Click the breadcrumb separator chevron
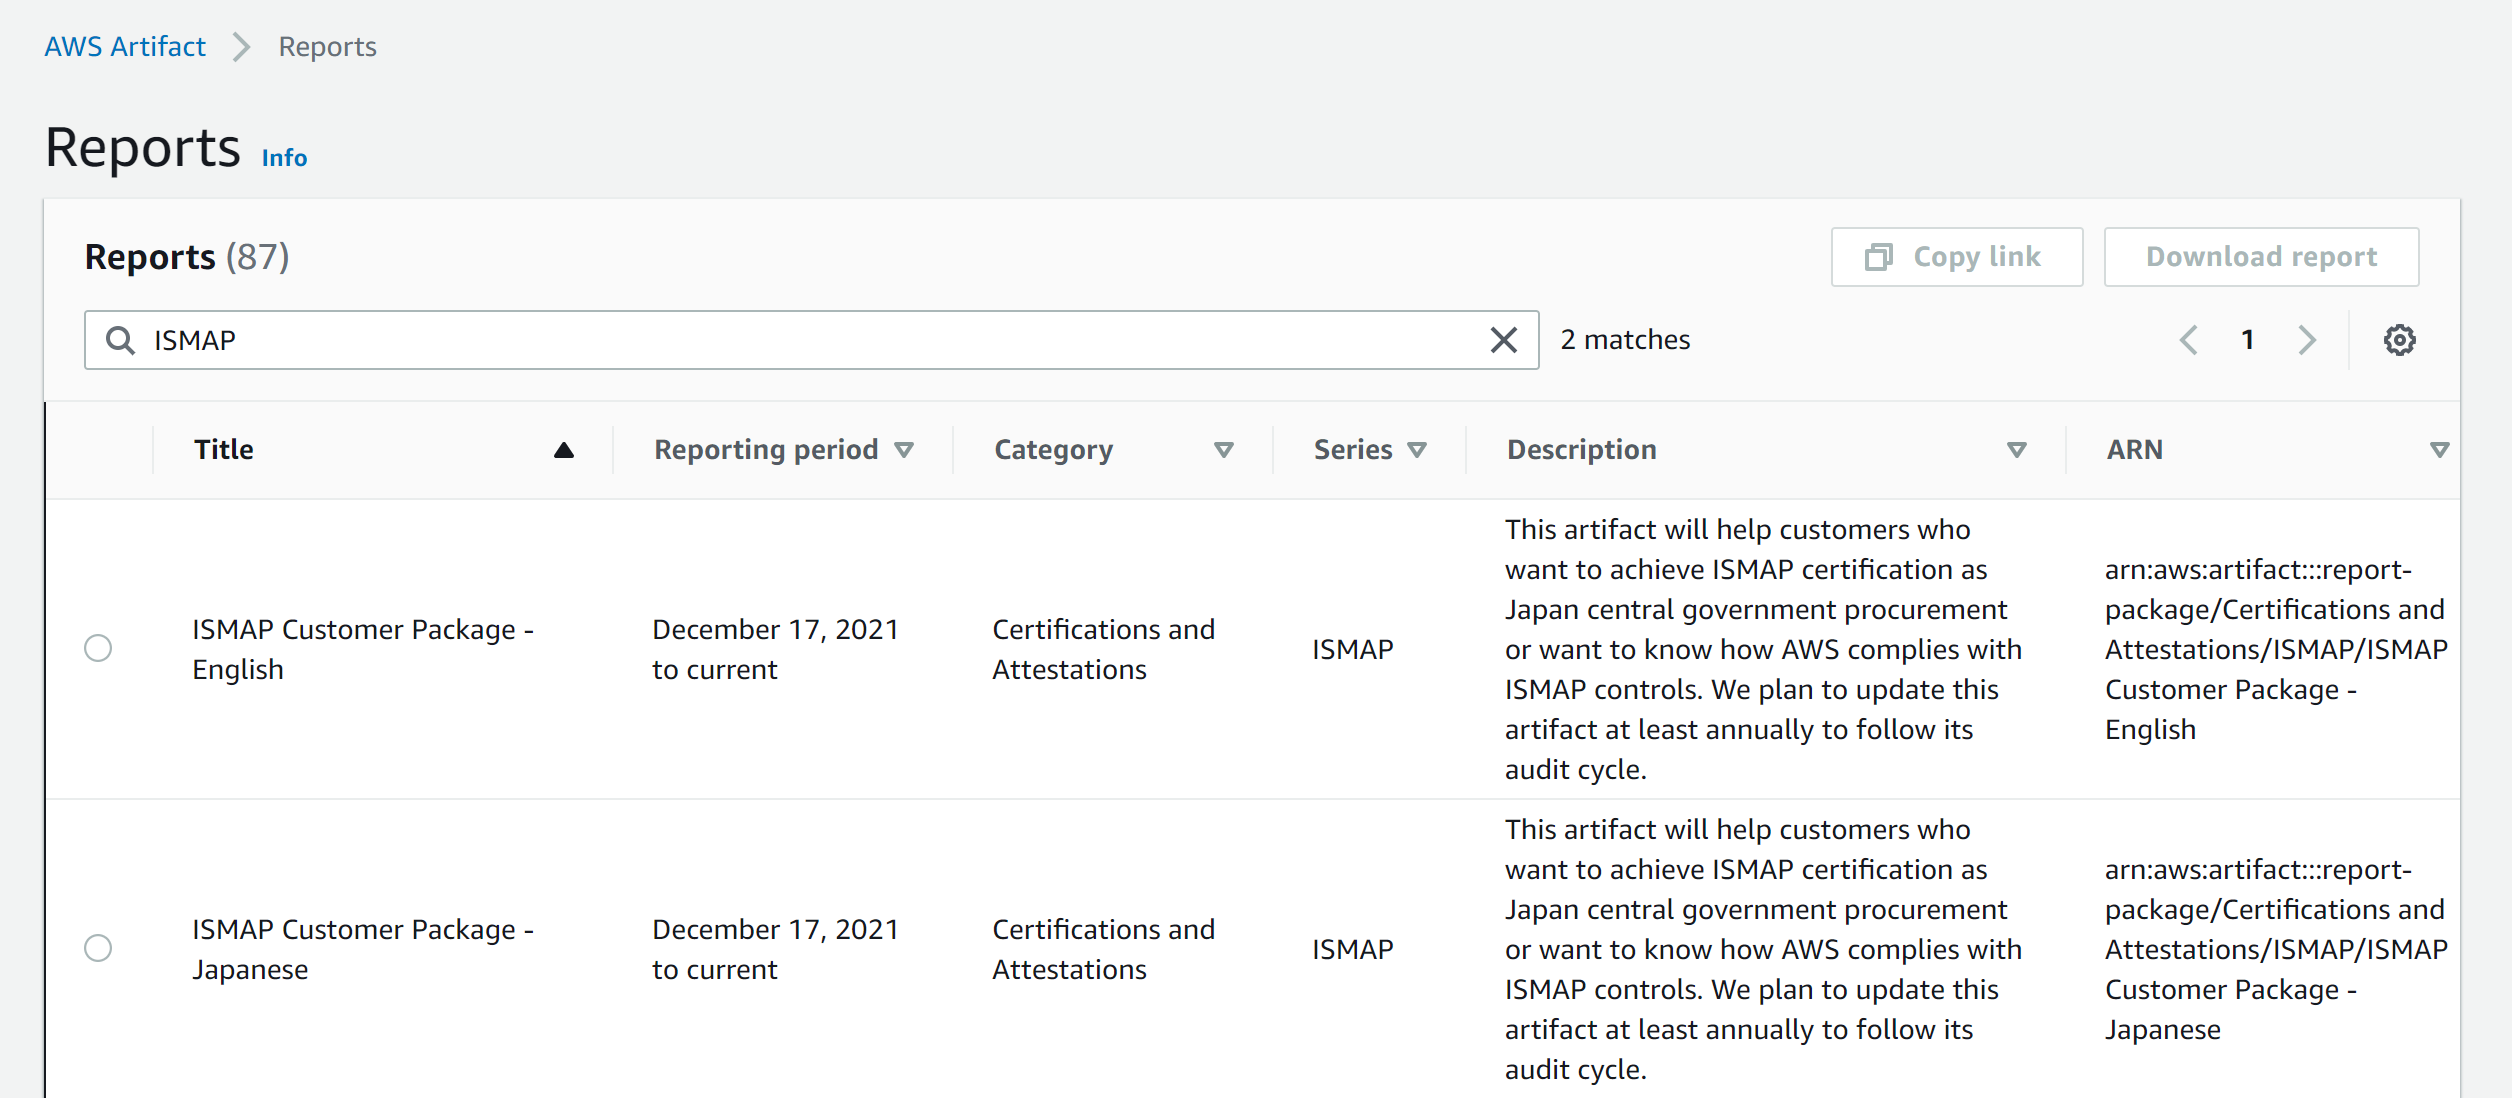This screenshot has height=1098, width=2512. [241, 47]
